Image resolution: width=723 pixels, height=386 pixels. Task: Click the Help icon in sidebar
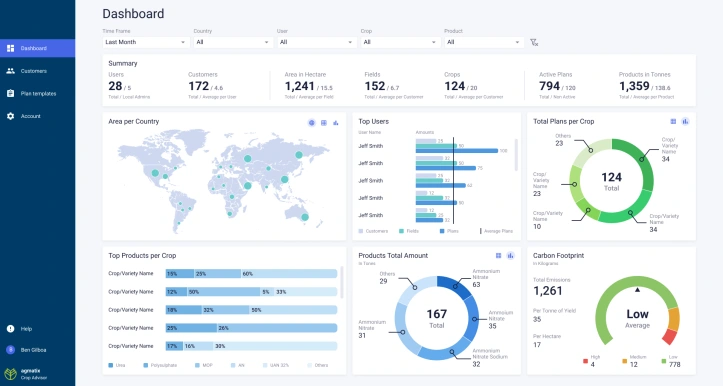point(11,329)
